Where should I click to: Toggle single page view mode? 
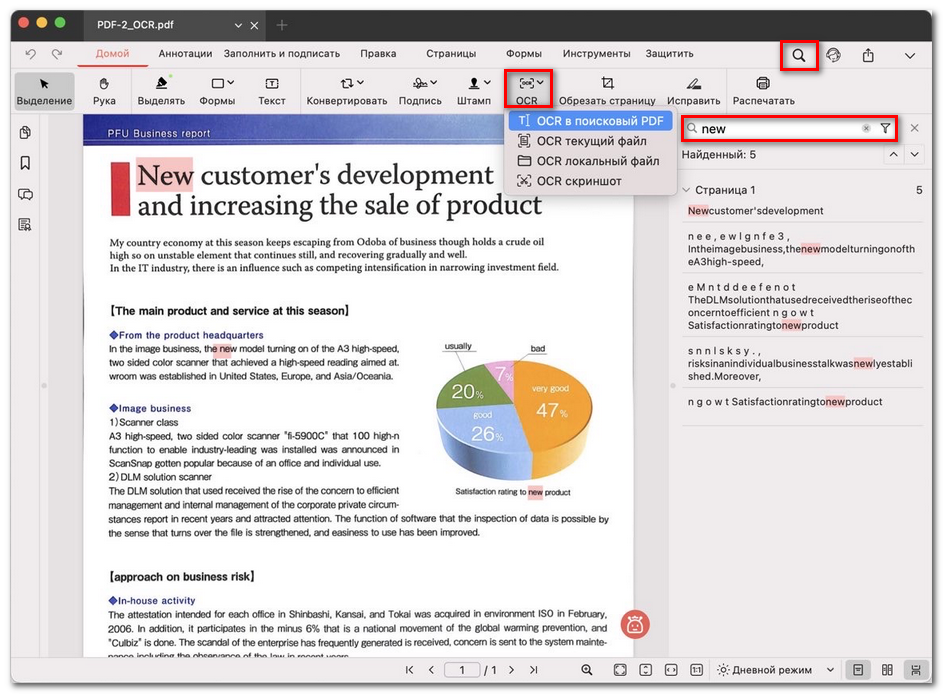coord(858,669)
